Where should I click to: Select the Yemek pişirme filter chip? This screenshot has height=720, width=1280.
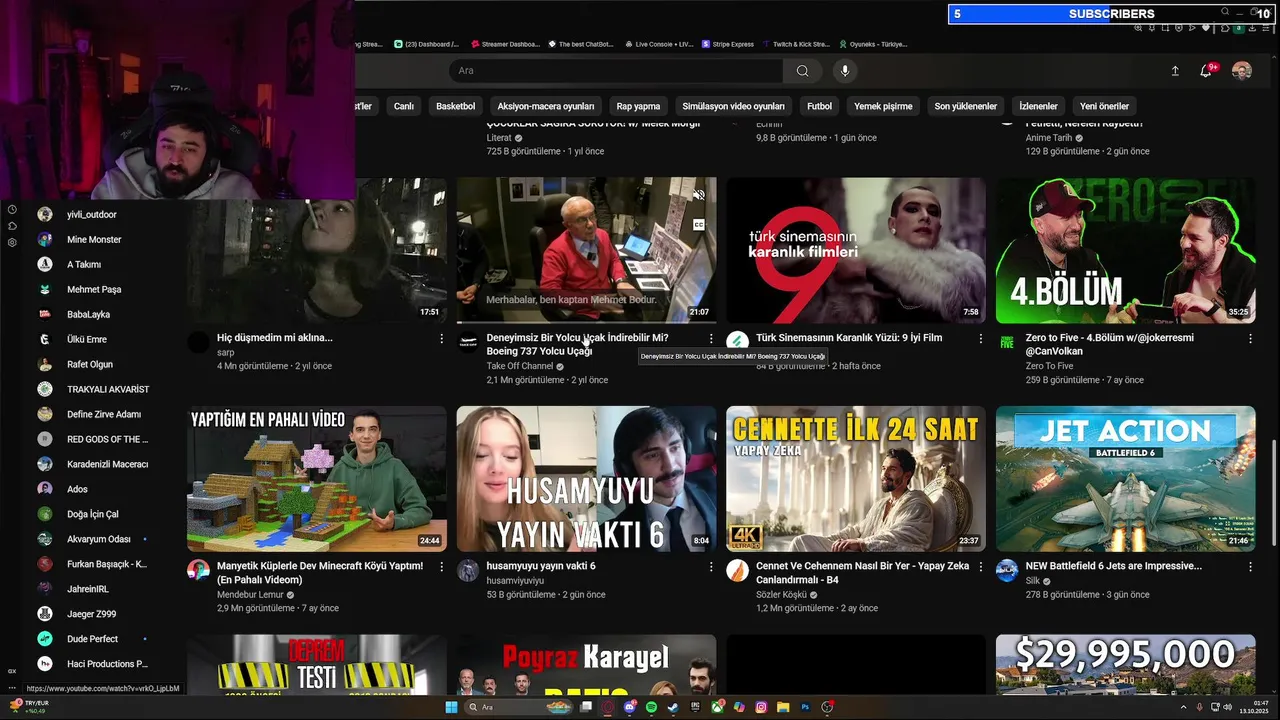coord(883,106)
